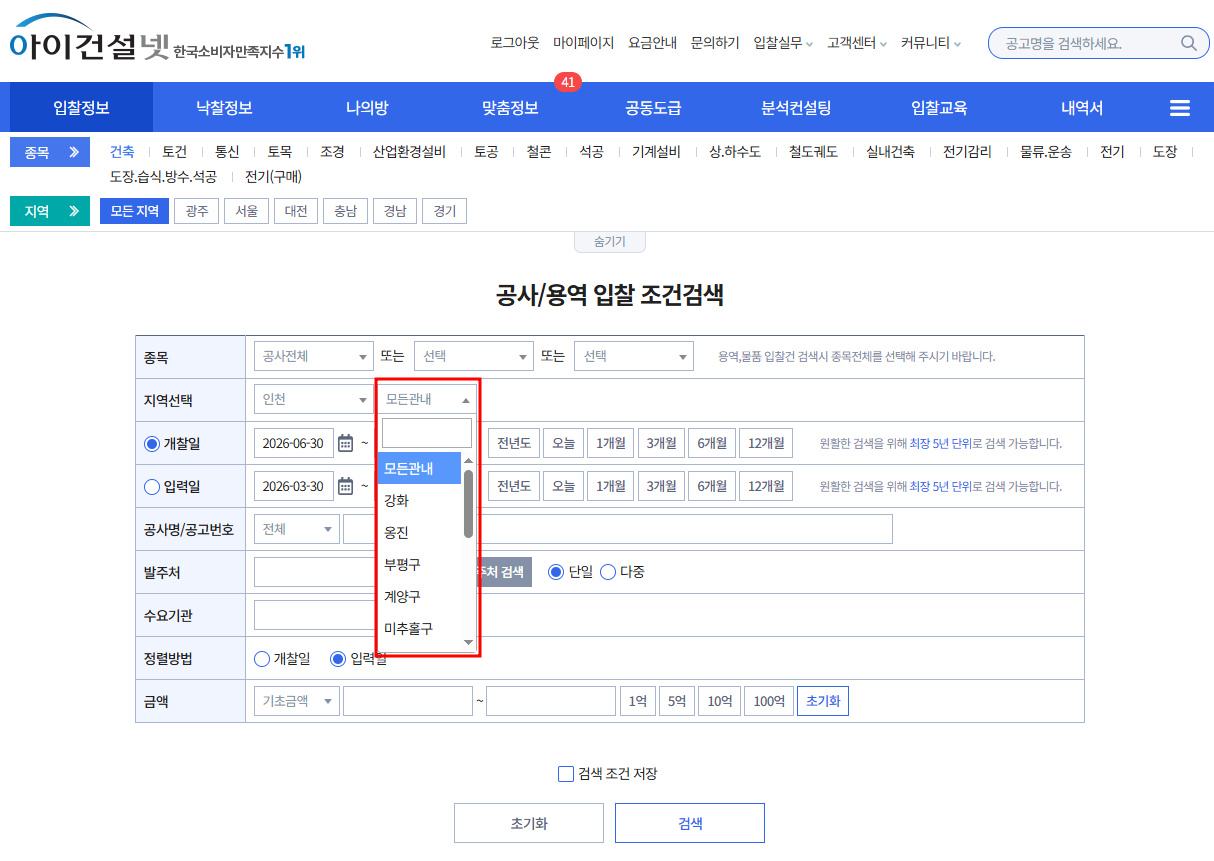
Task: Choose the 토건 category link
Action: 174,152
